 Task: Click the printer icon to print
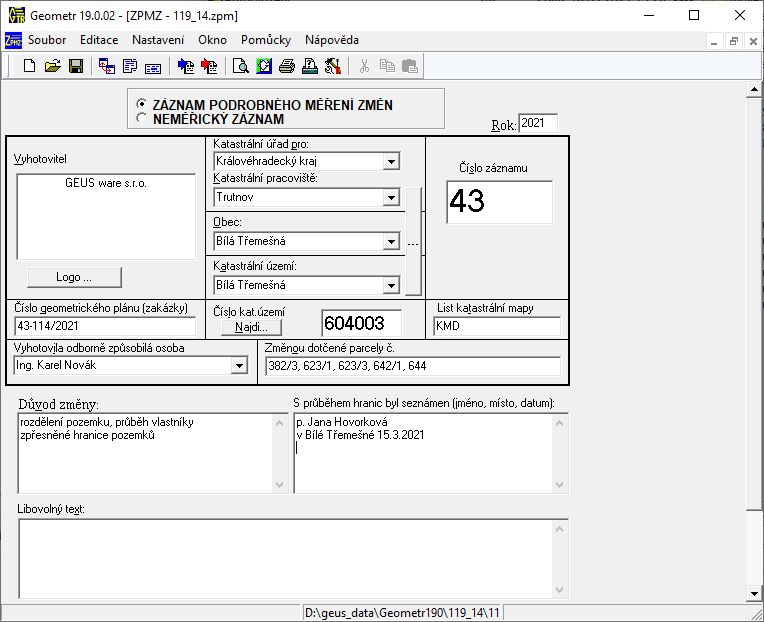[287, 67]
